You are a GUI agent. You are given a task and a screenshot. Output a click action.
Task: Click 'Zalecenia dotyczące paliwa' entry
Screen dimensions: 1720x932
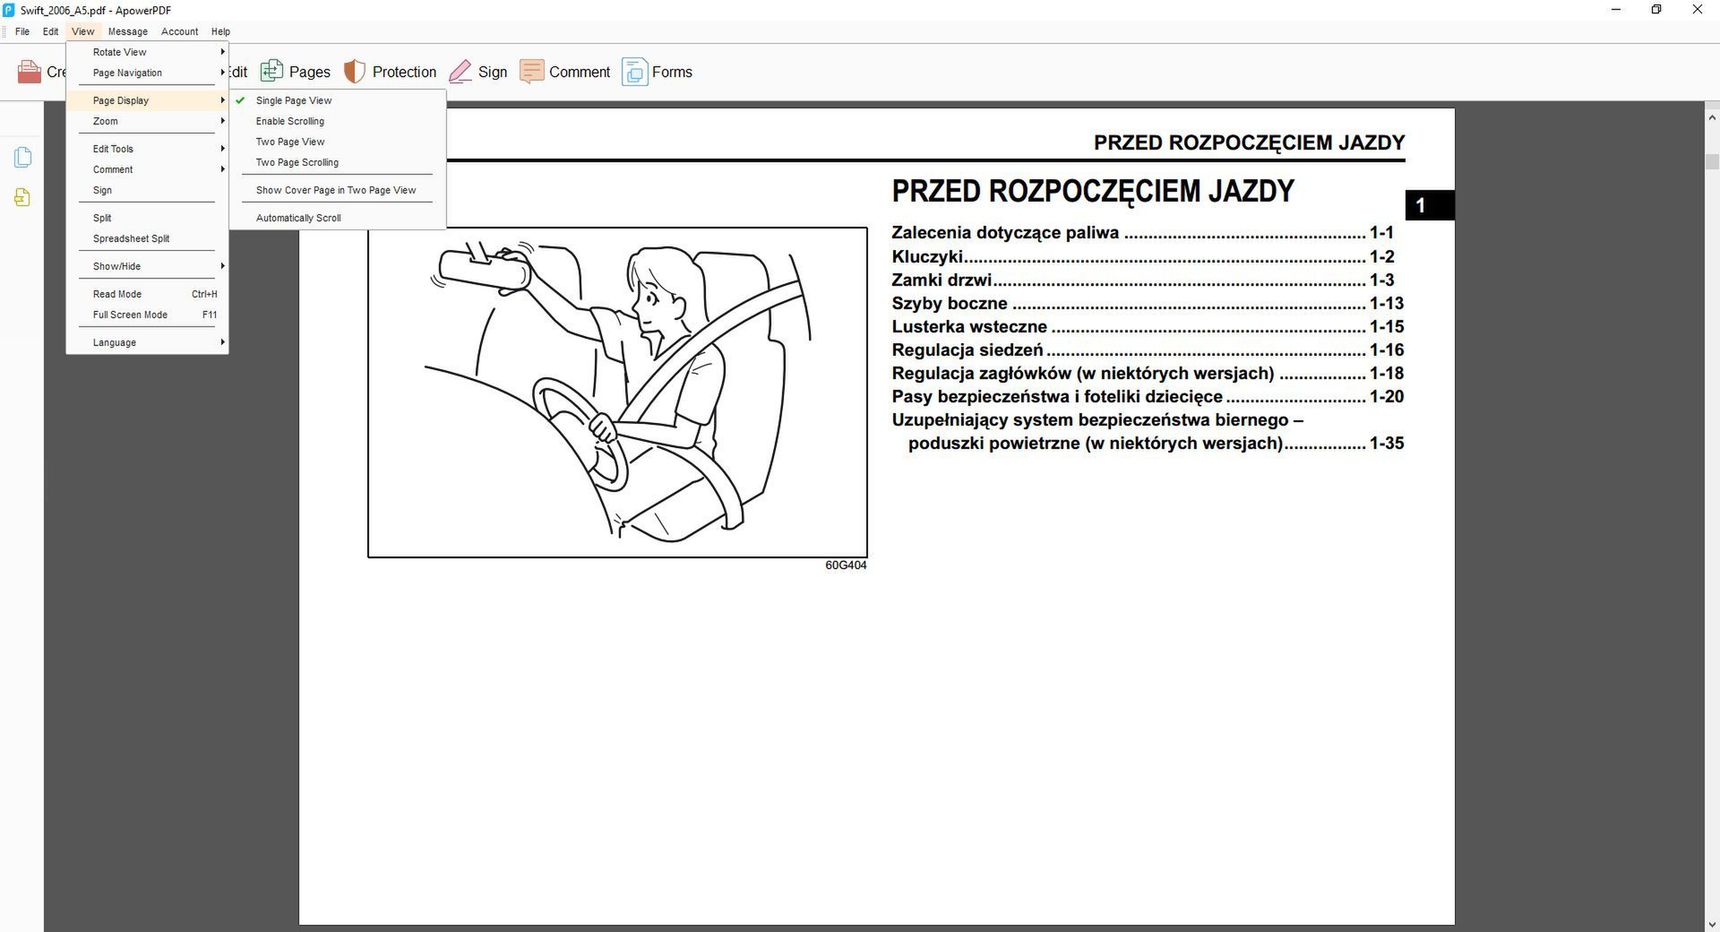click(x=1142, y=233)
